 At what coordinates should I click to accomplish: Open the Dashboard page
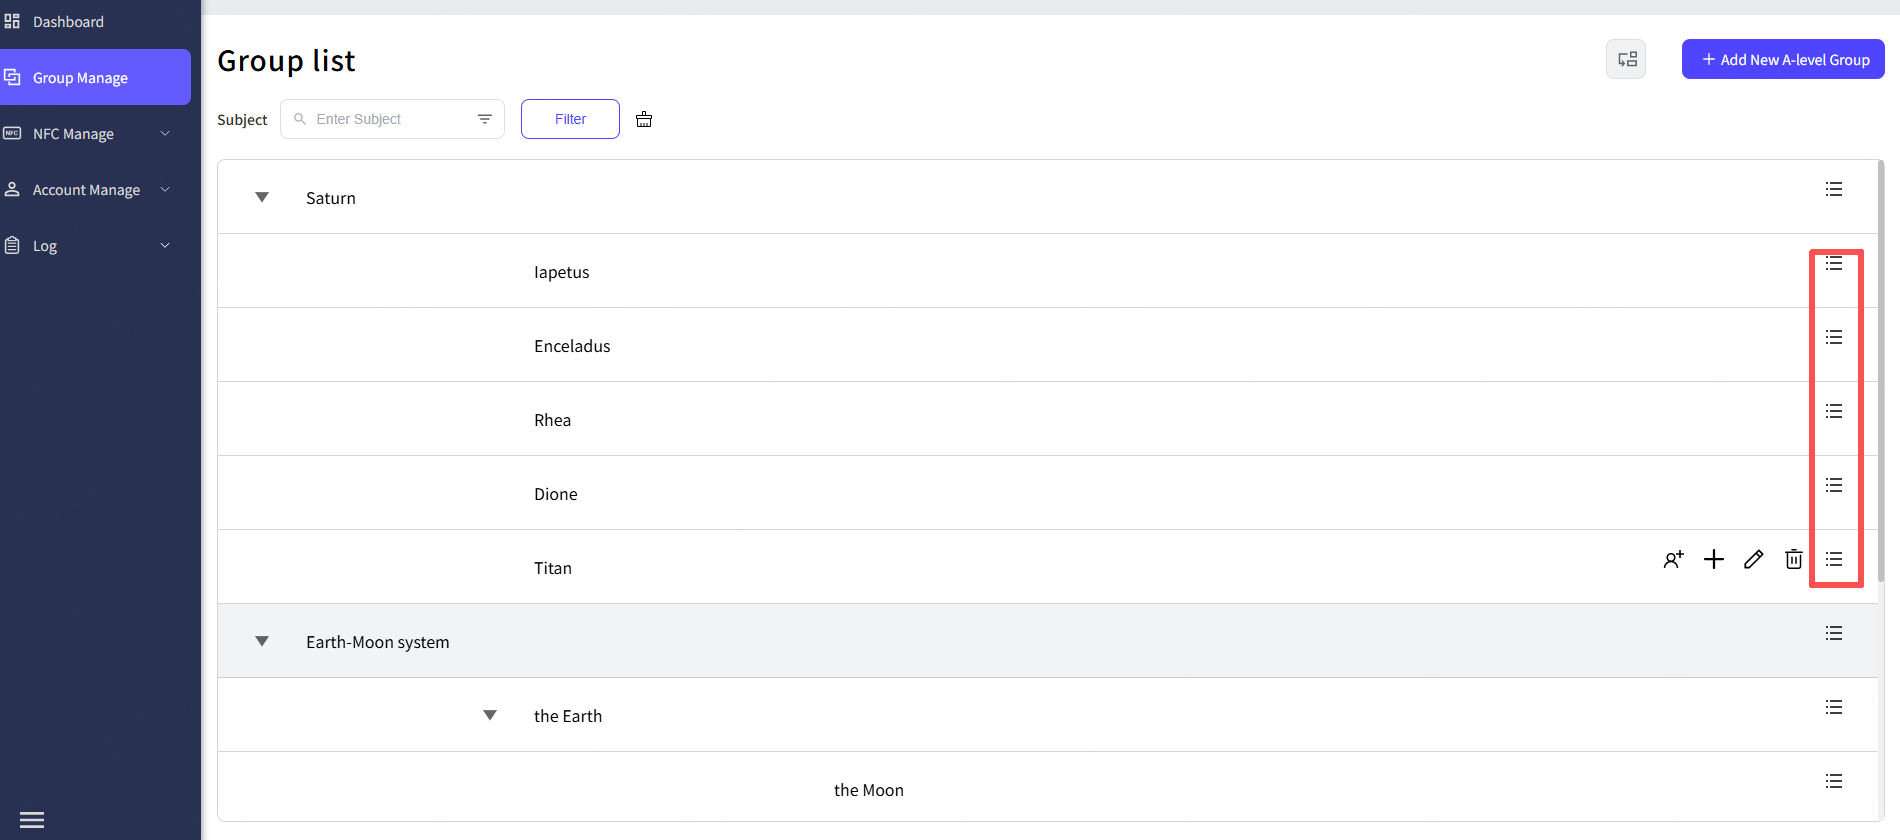68,22
